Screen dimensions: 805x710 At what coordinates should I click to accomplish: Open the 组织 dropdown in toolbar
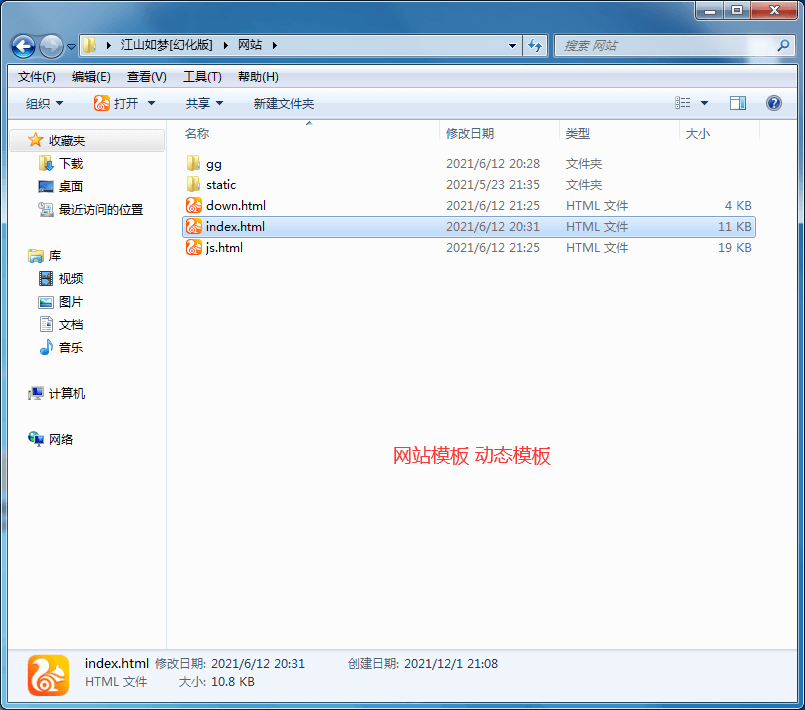[44, 104]
